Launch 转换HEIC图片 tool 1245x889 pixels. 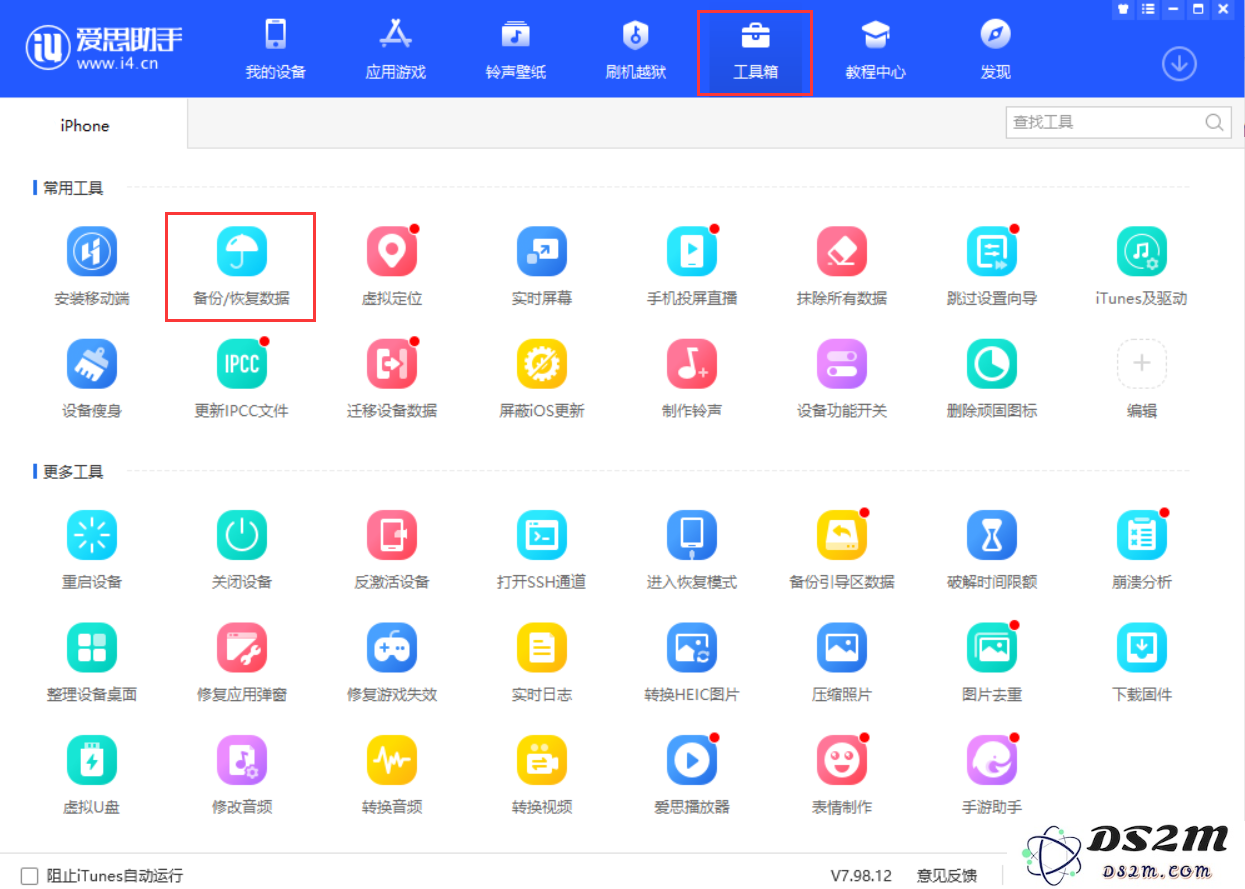point(692,648)
